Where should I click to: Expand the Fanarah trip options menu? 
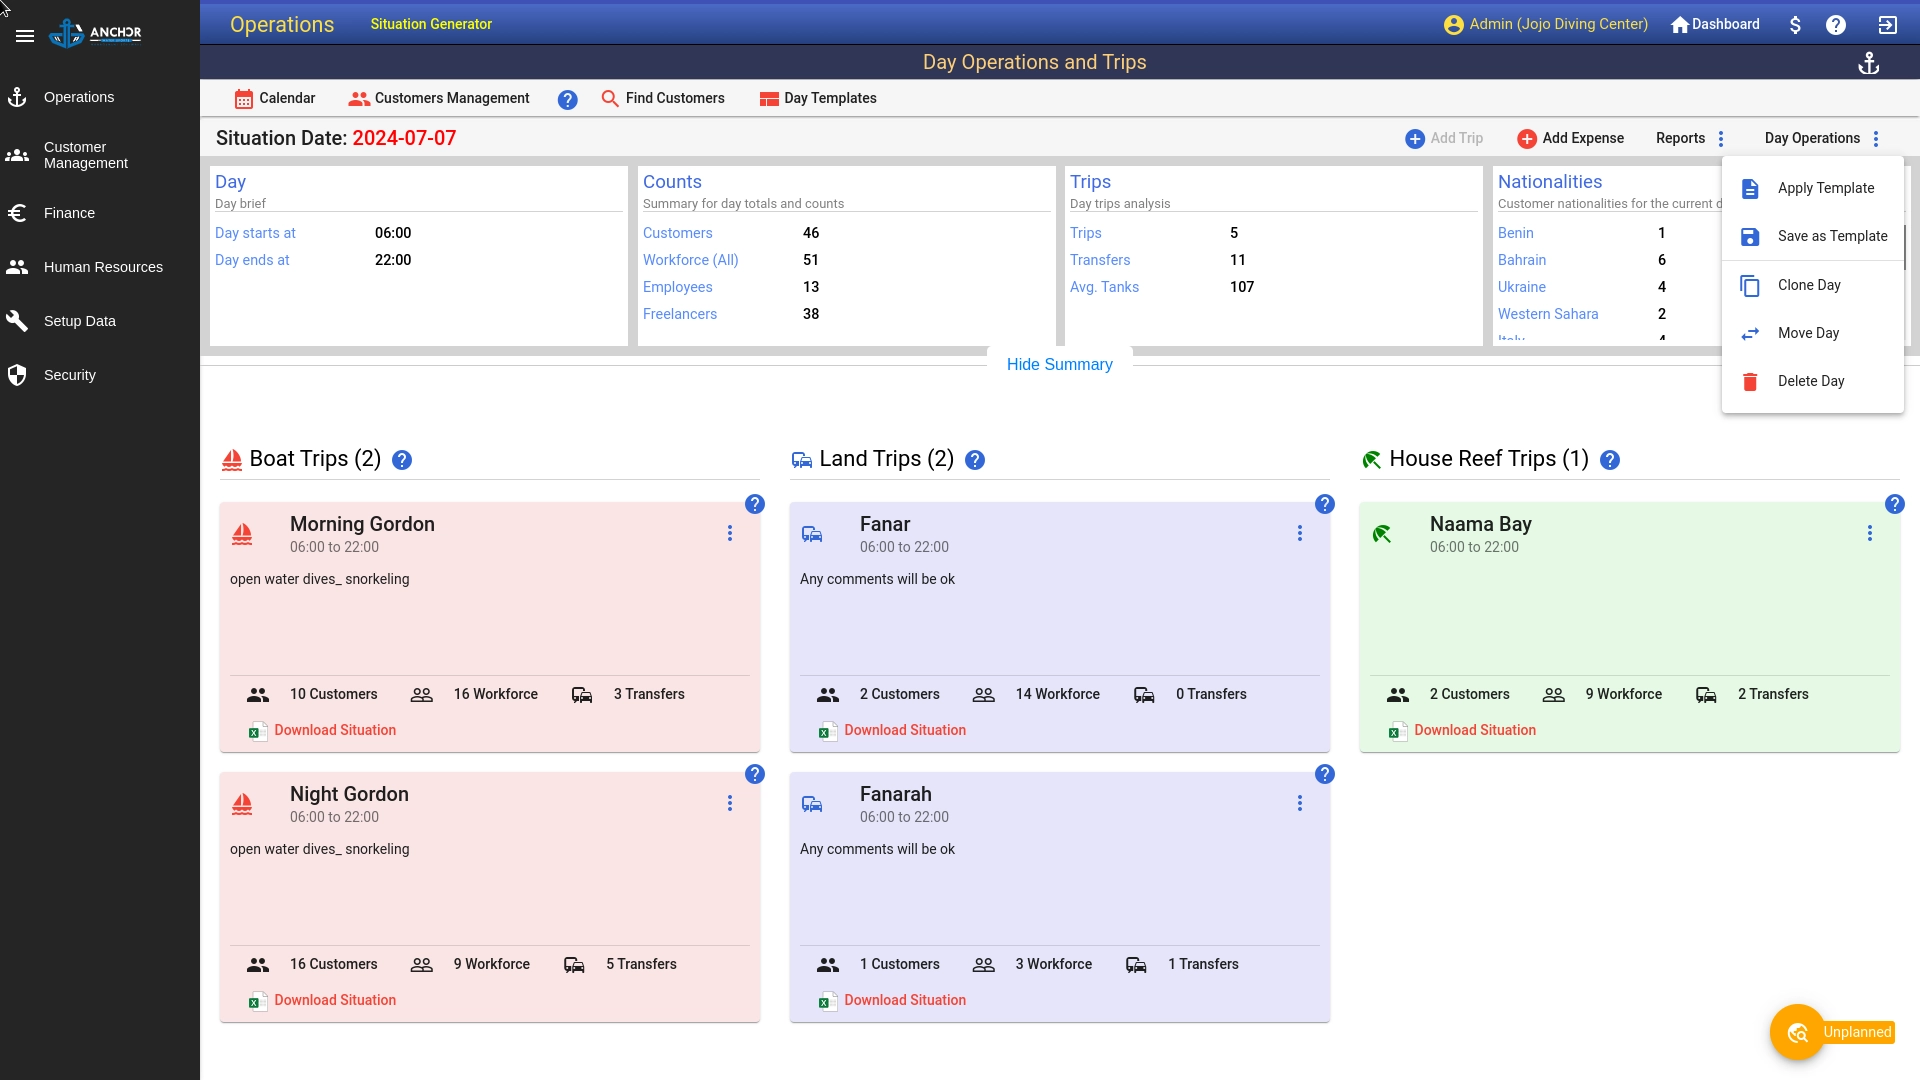(1299, 803)
